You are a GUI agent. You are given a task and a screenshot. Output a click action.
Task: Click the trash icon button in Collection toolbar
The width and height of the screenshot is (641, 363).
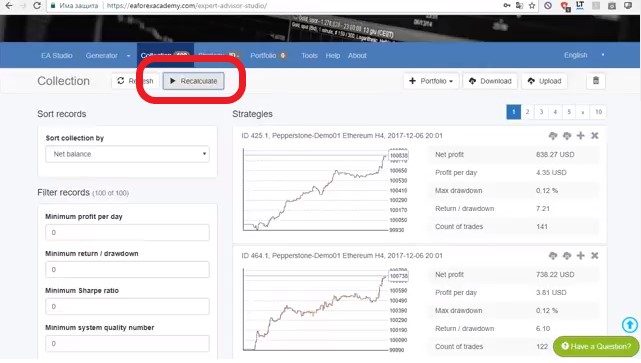[596, 81]
